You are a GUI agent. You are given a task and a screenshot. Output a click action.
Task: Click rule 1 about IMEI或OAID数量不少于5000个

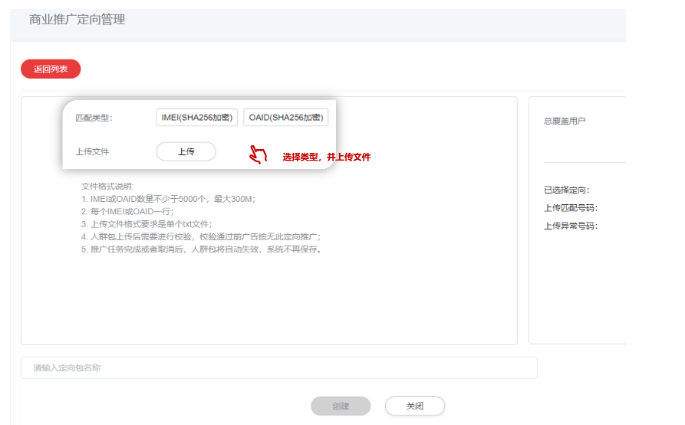pos(168,199)
